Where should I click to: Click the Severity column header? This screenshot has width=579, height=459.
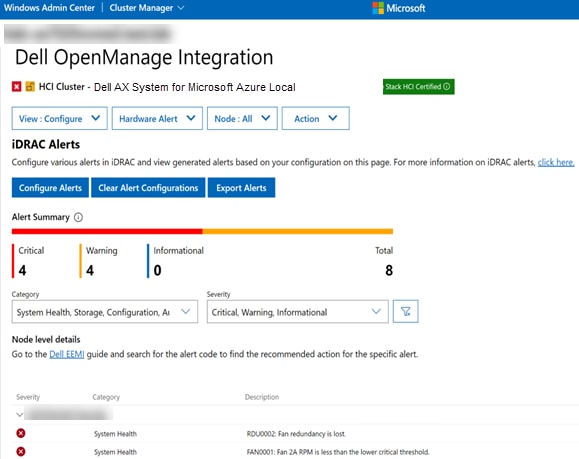tap(28, 397)
